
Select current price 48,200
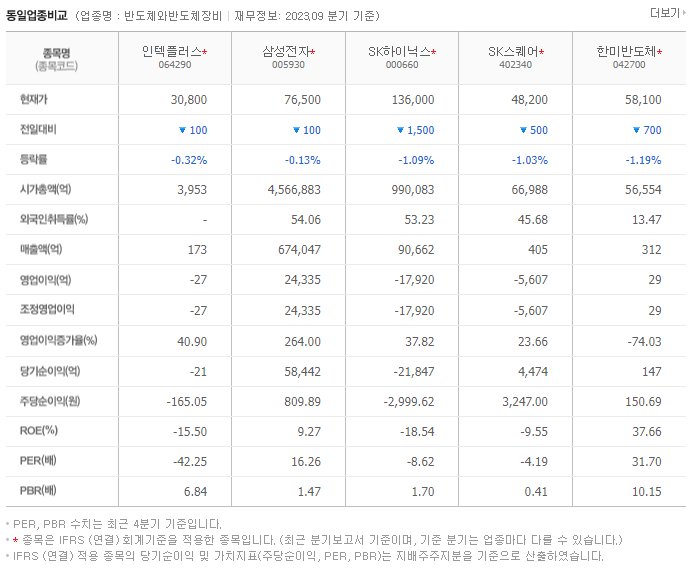pyautogui.click(x=530, y=100)
